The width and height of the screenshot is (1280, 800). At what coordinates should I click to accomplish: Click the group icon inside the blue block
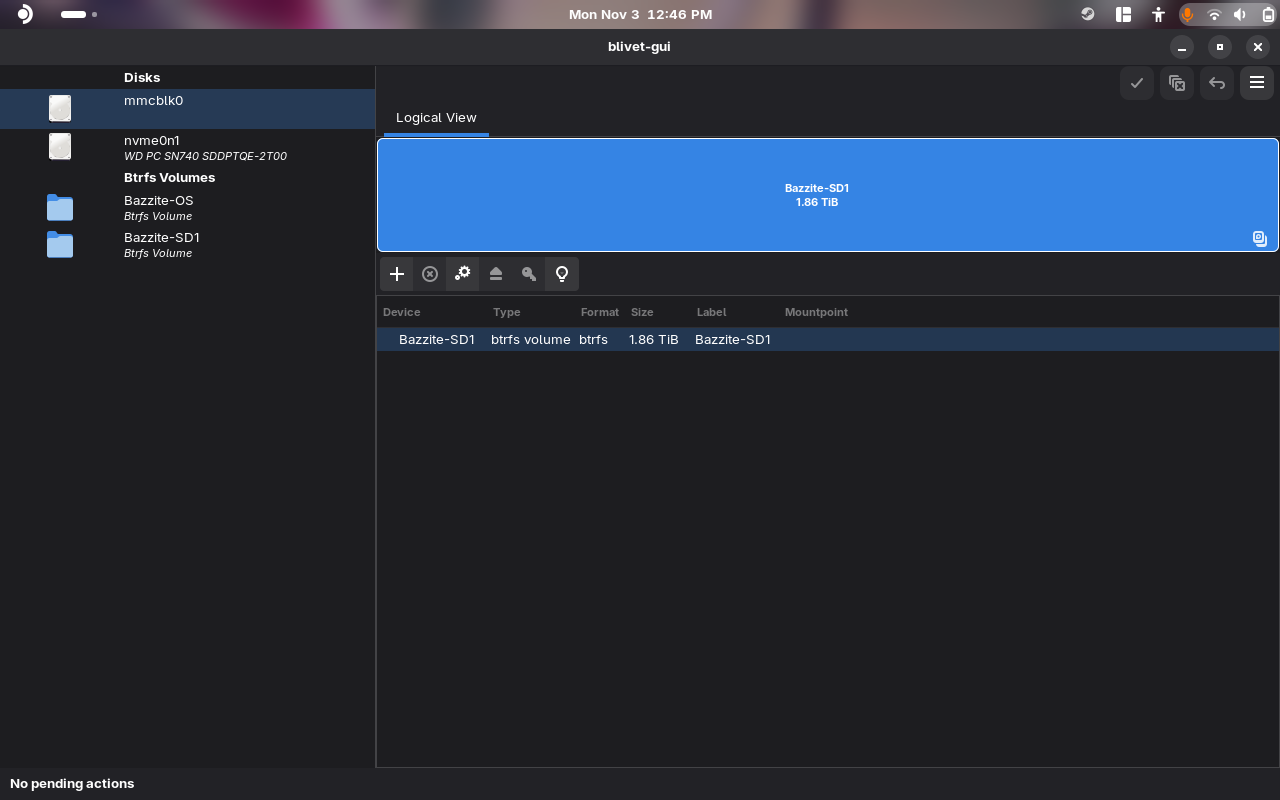[1260, 239]
